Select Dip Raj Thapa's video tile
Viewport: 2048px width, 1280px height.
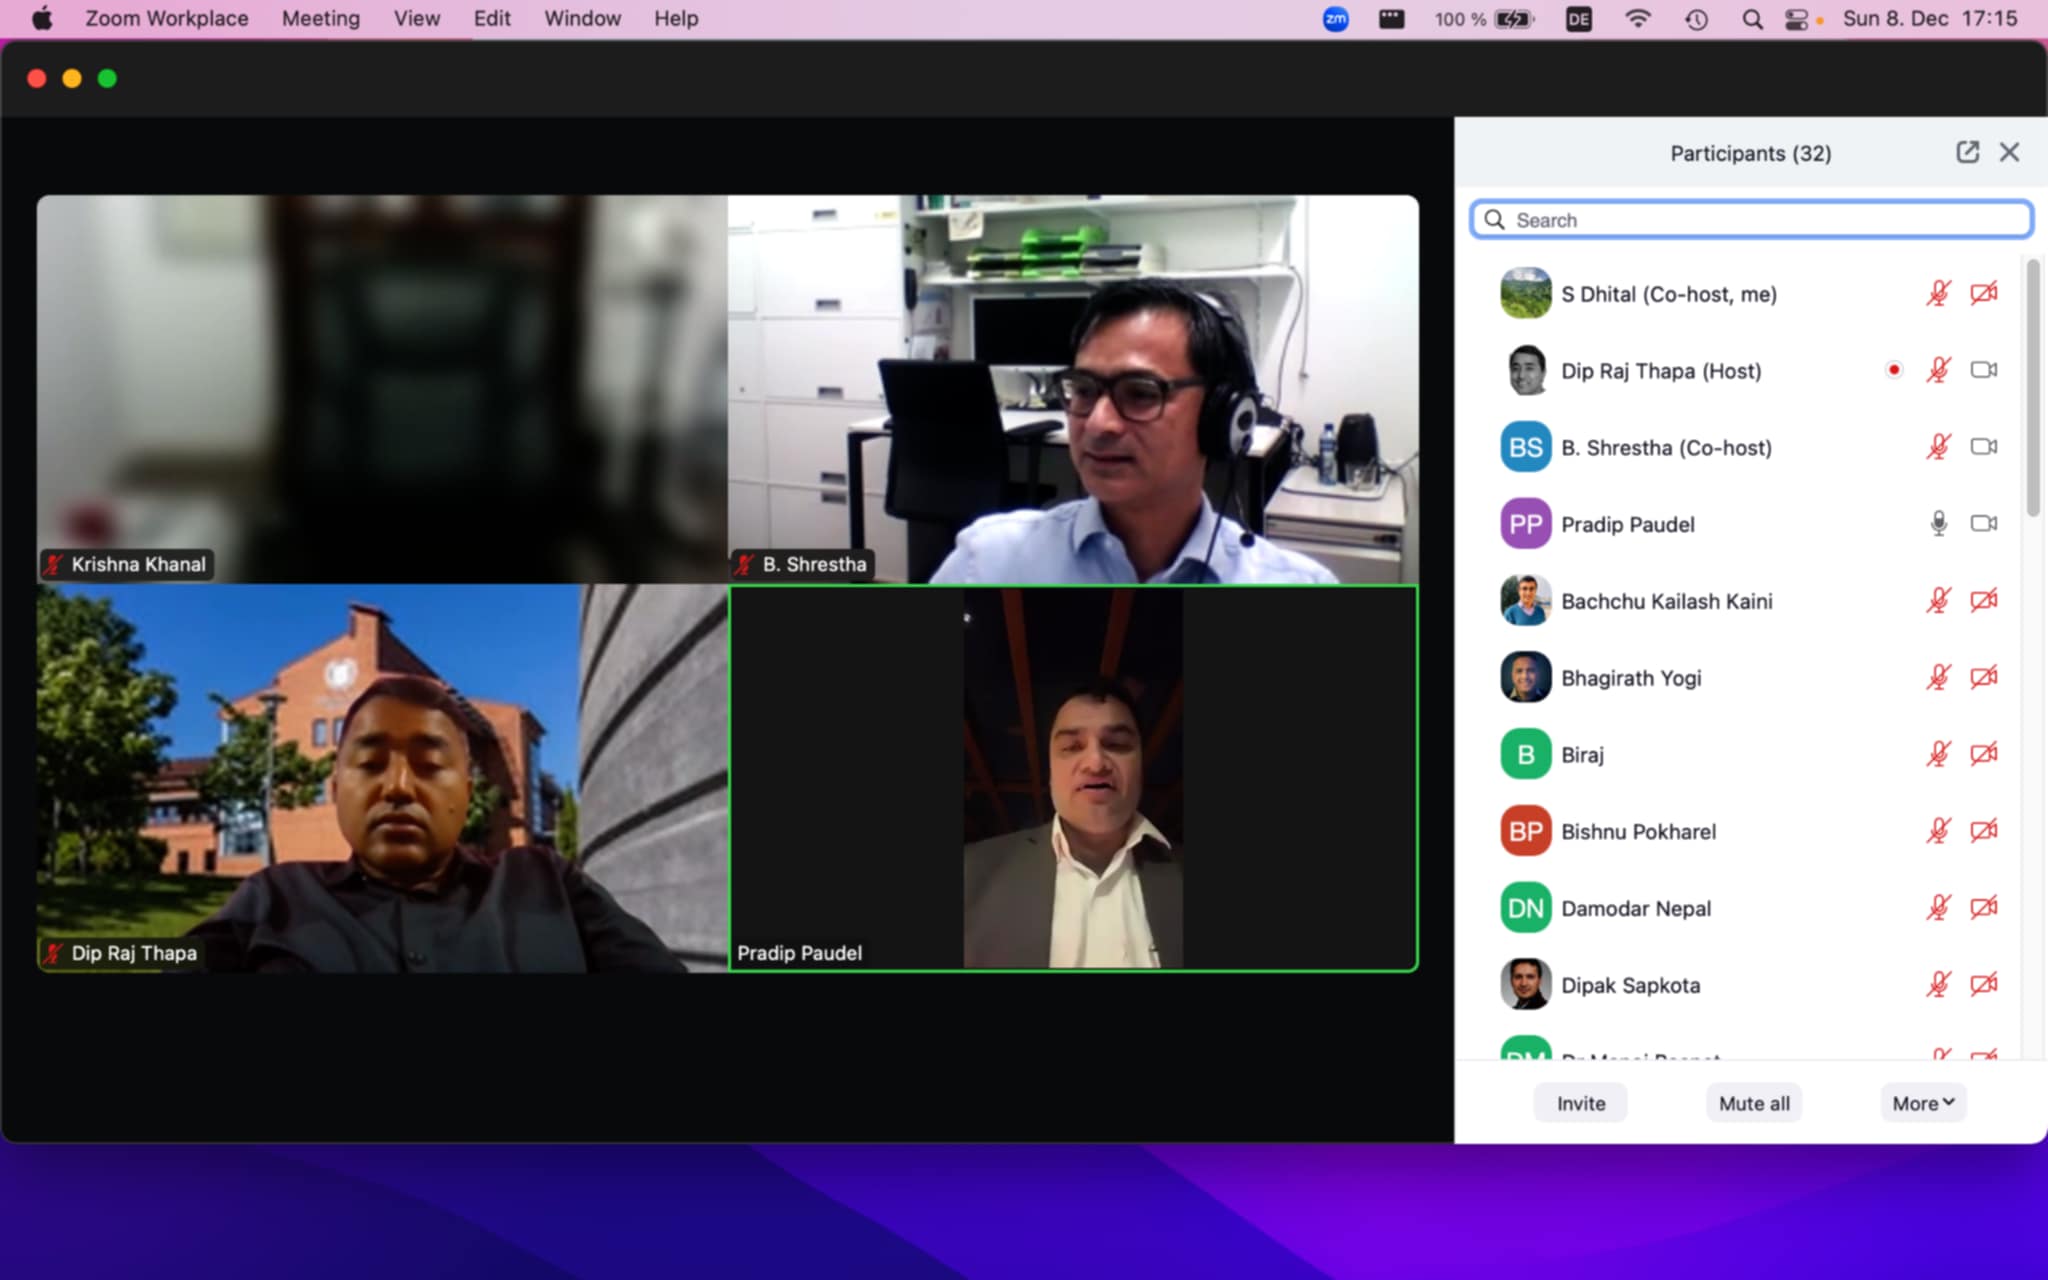[x=382, y=778]
